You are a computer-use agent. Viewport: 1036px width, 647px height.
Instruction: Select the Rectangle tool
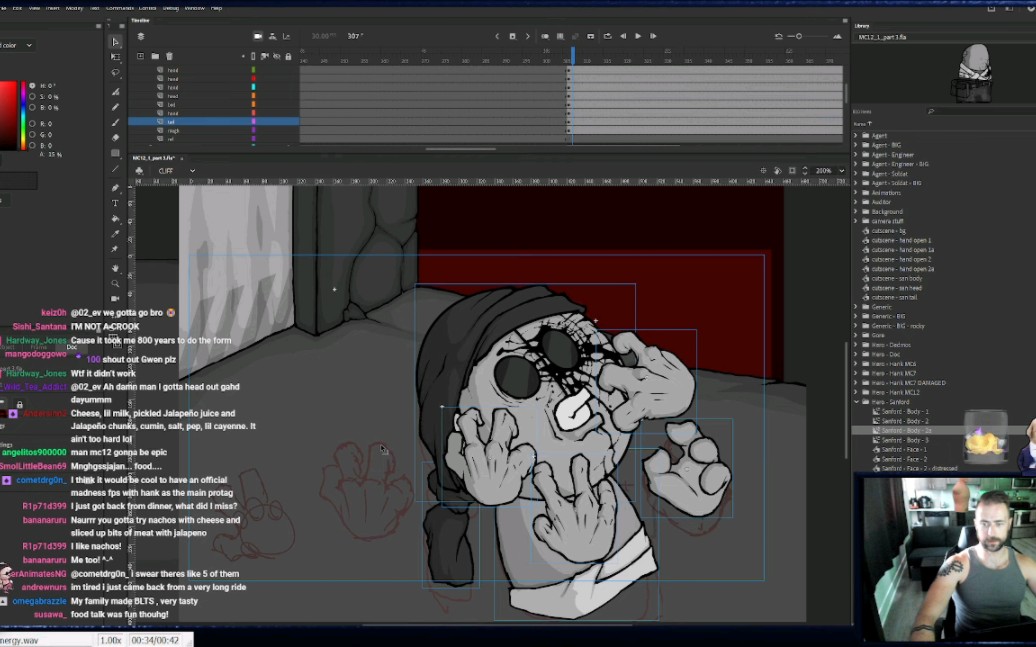(x=115, y=153)
